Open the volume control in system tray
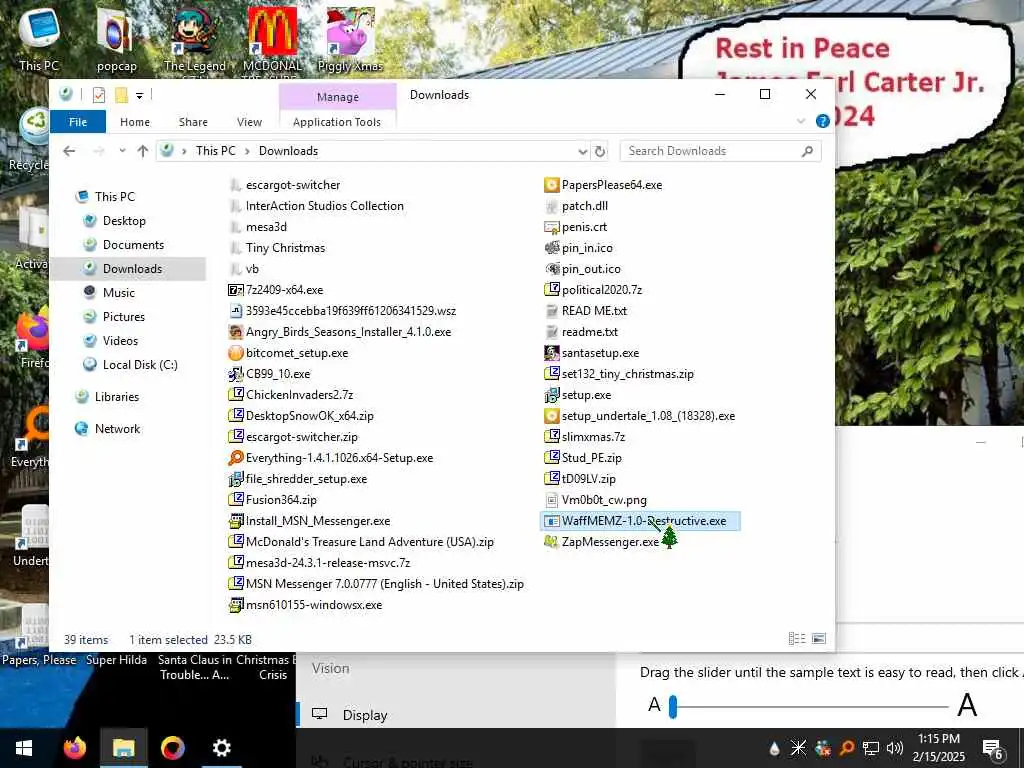The width and height of the screenshot is (1024, 768). pyautogui.click(x=895, y=748)
